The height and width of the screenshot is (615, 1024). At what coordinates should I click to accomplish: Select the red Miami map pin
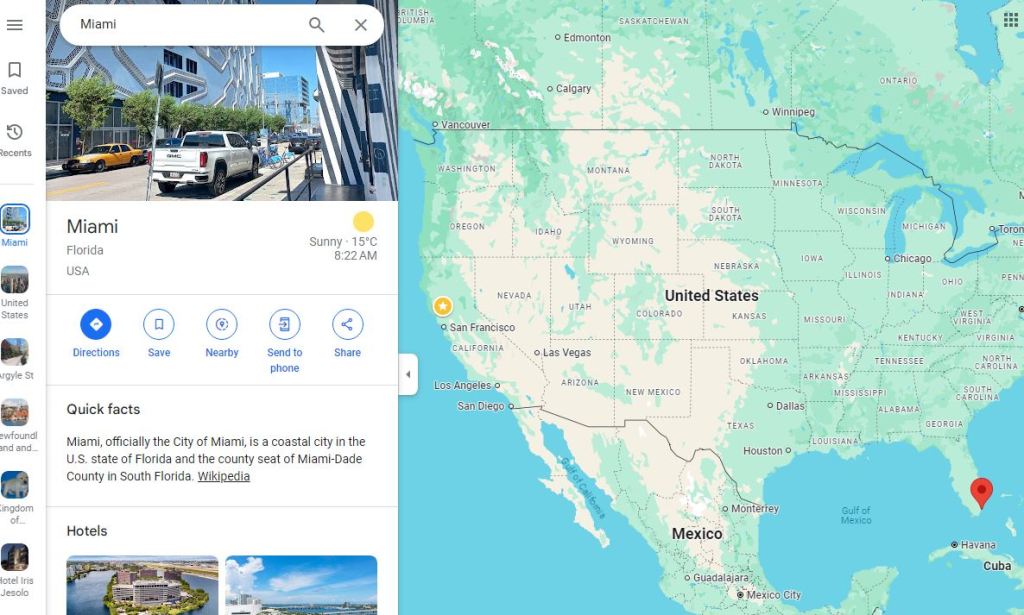(981, 493)
